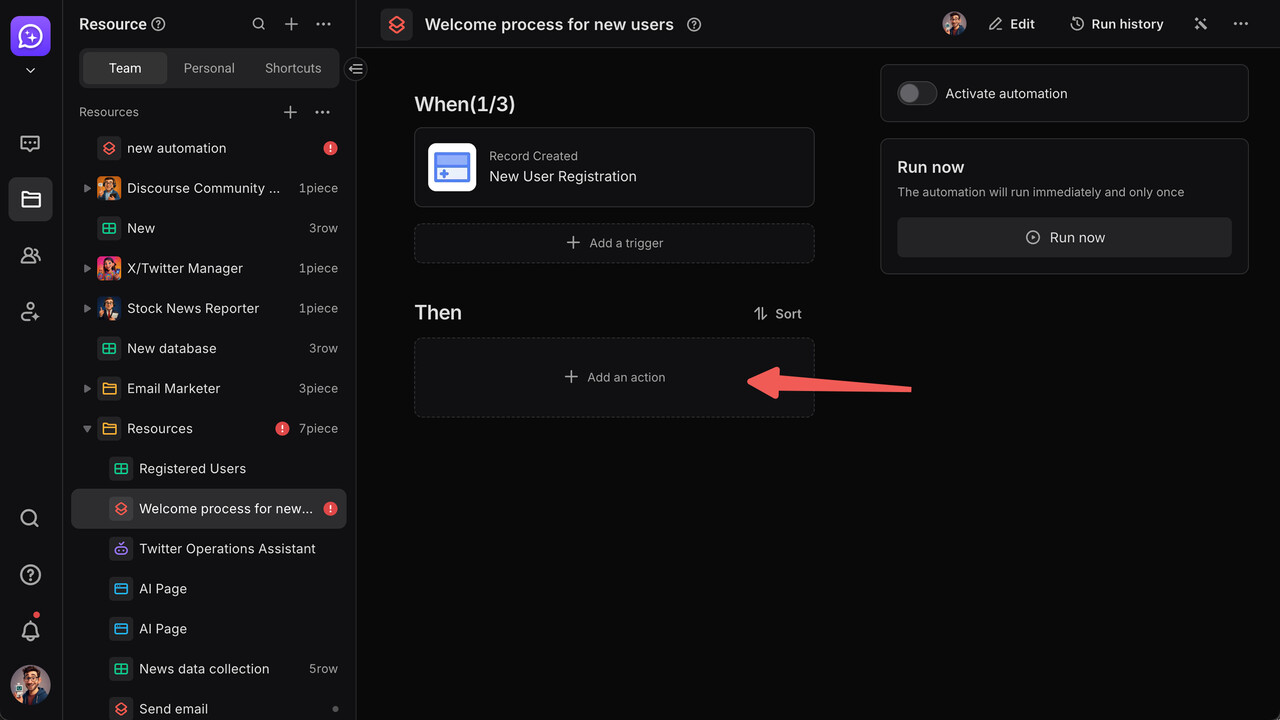Screen dimensions: 1280x720
Task: Open the chat icon in left sidebar
Action: 30,144
